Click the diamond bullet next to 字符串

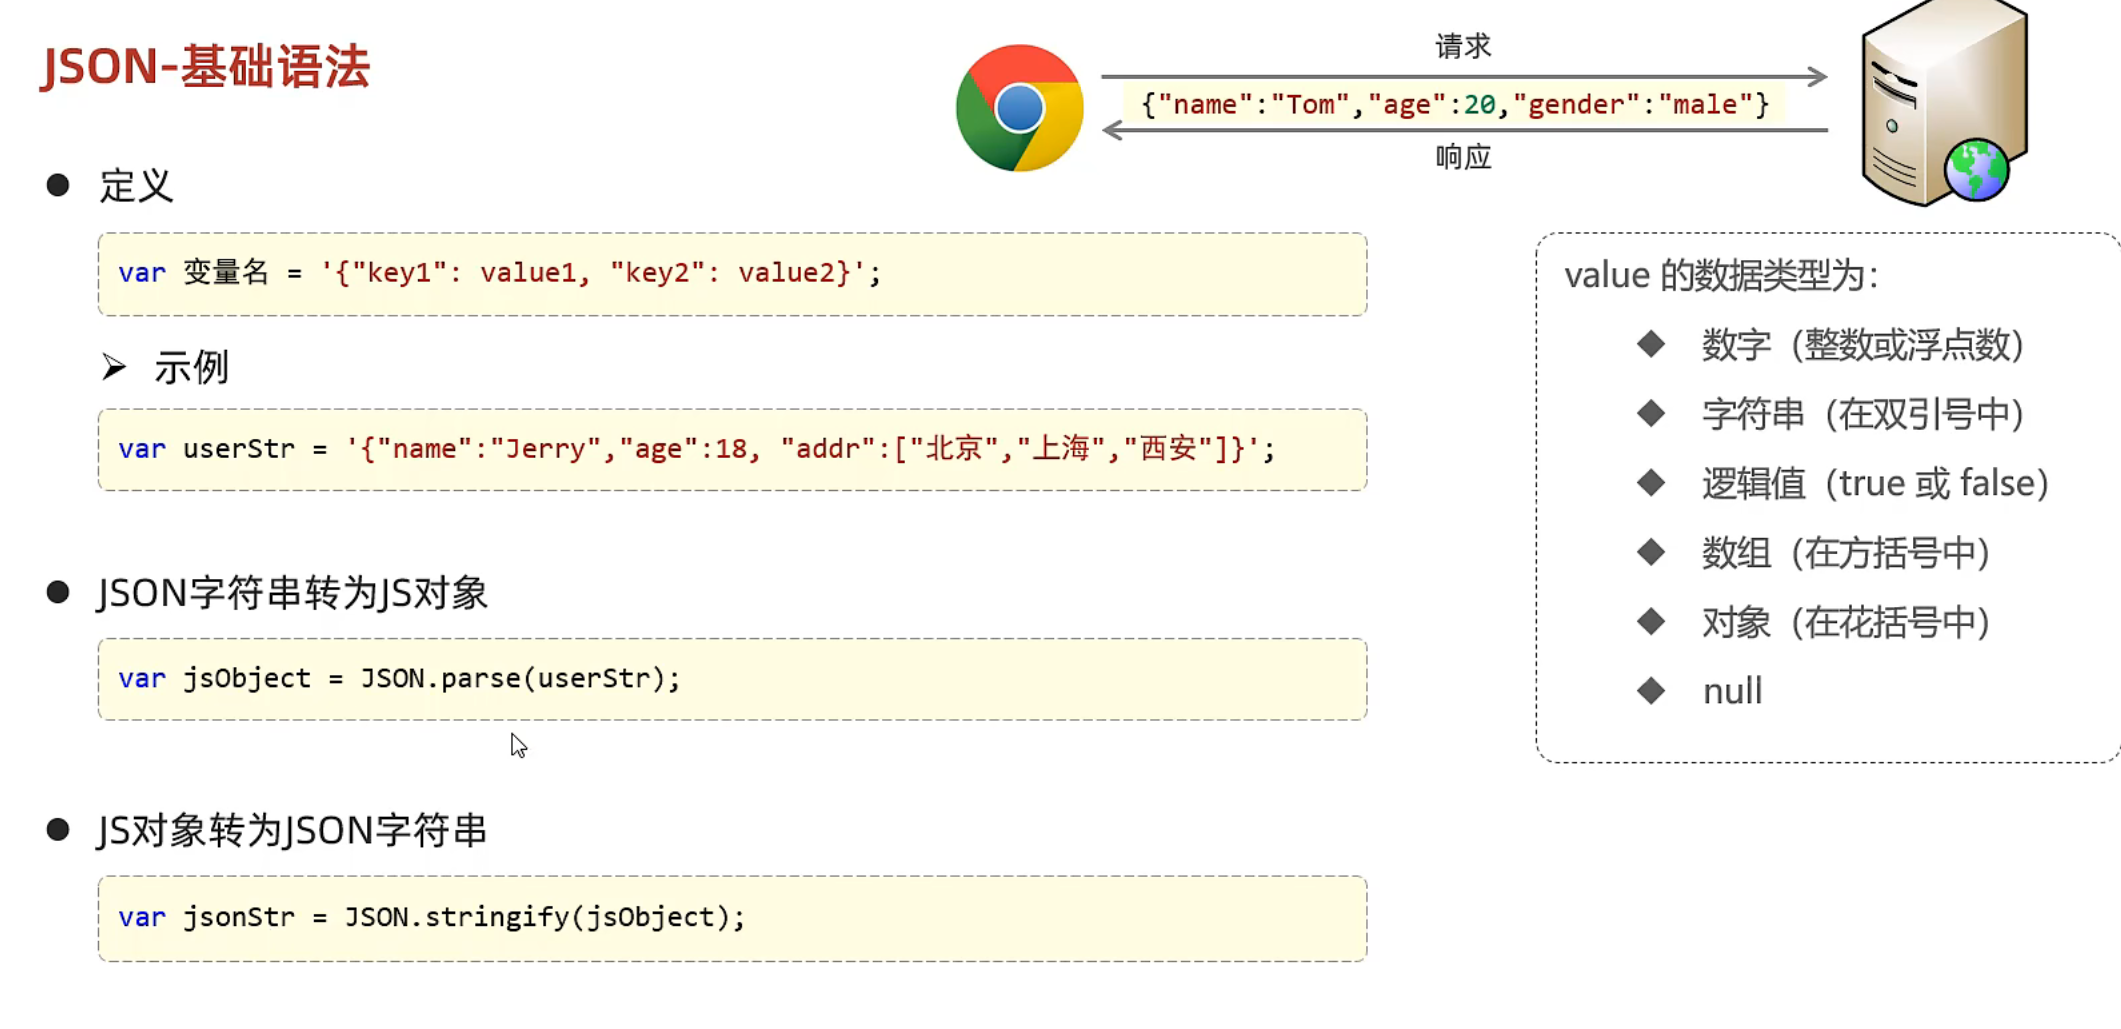[x=1651, y=413]
